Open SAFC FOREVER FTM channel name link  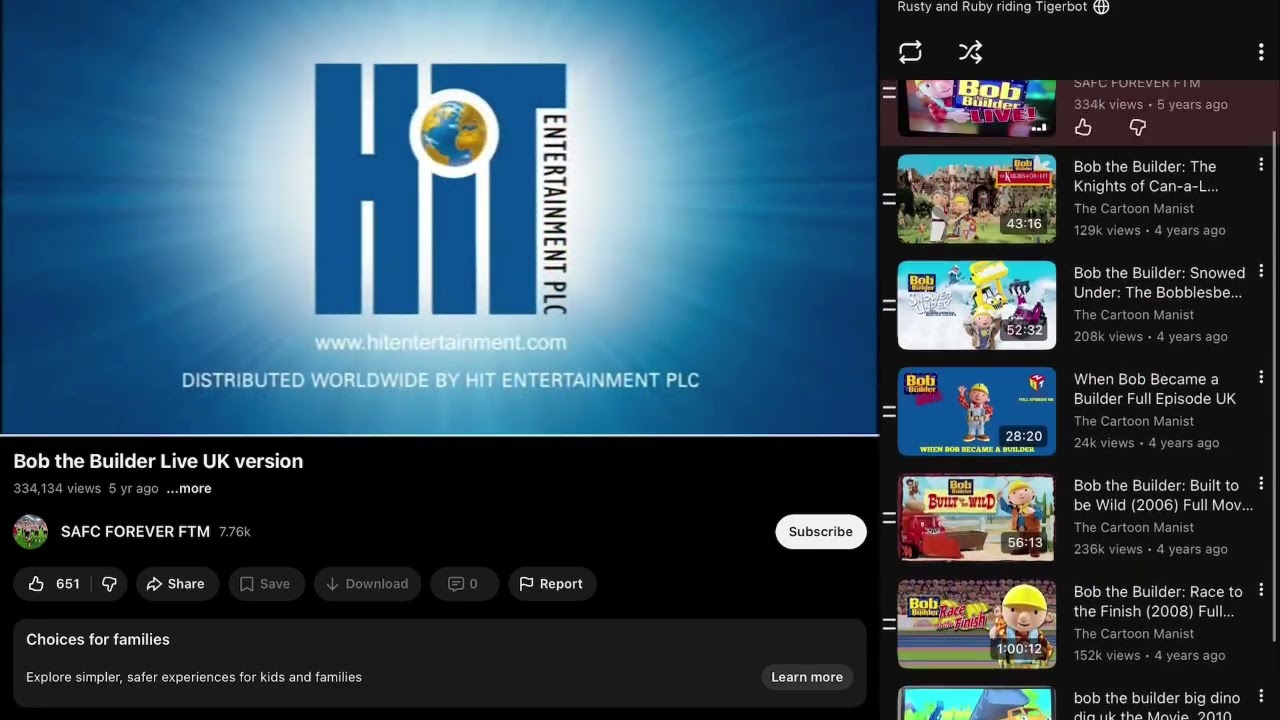click(x=135, y=532)
